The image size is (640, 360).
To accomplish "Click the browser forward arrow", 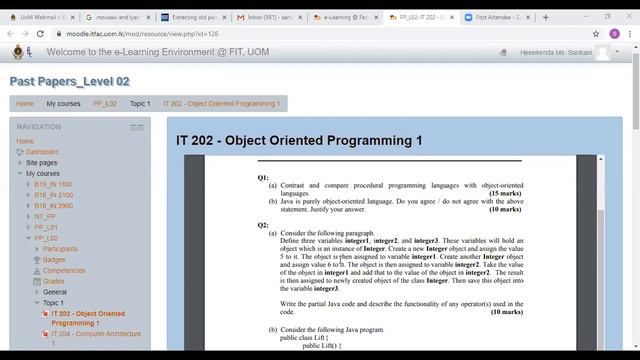I will (25, 34).
